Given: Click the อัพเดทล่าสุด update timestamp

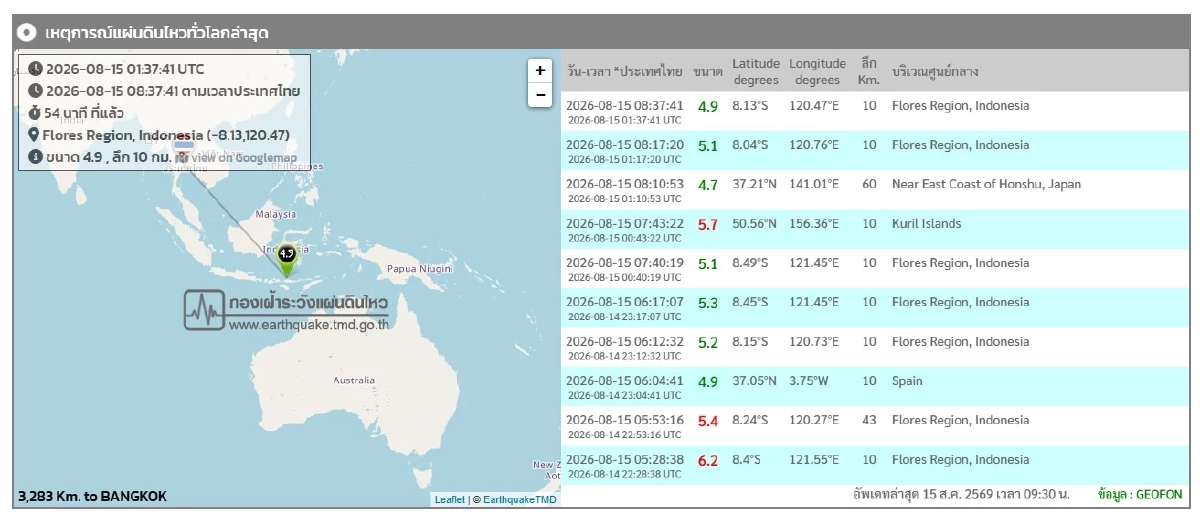Looking at the screenshot, I should (x=961, y=495).
